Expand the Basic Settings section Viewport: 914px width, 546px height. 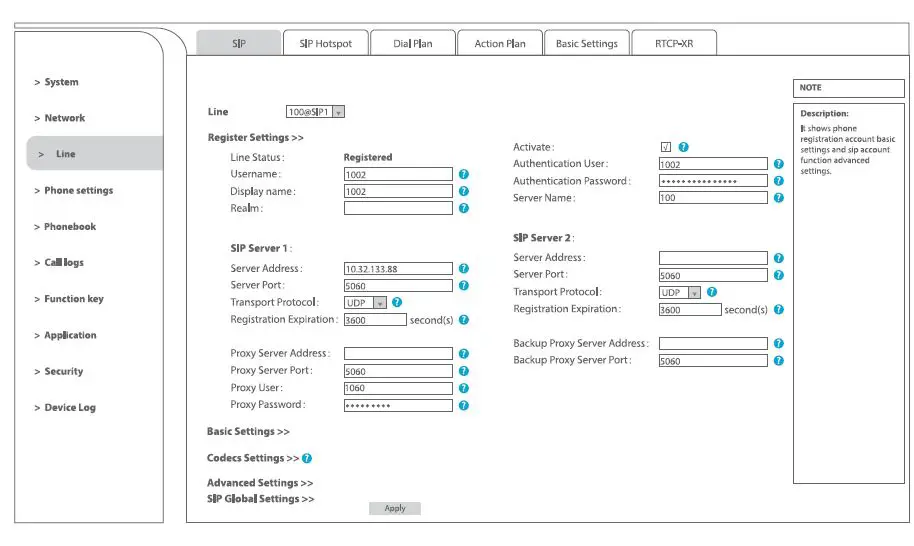click(248, 431)
